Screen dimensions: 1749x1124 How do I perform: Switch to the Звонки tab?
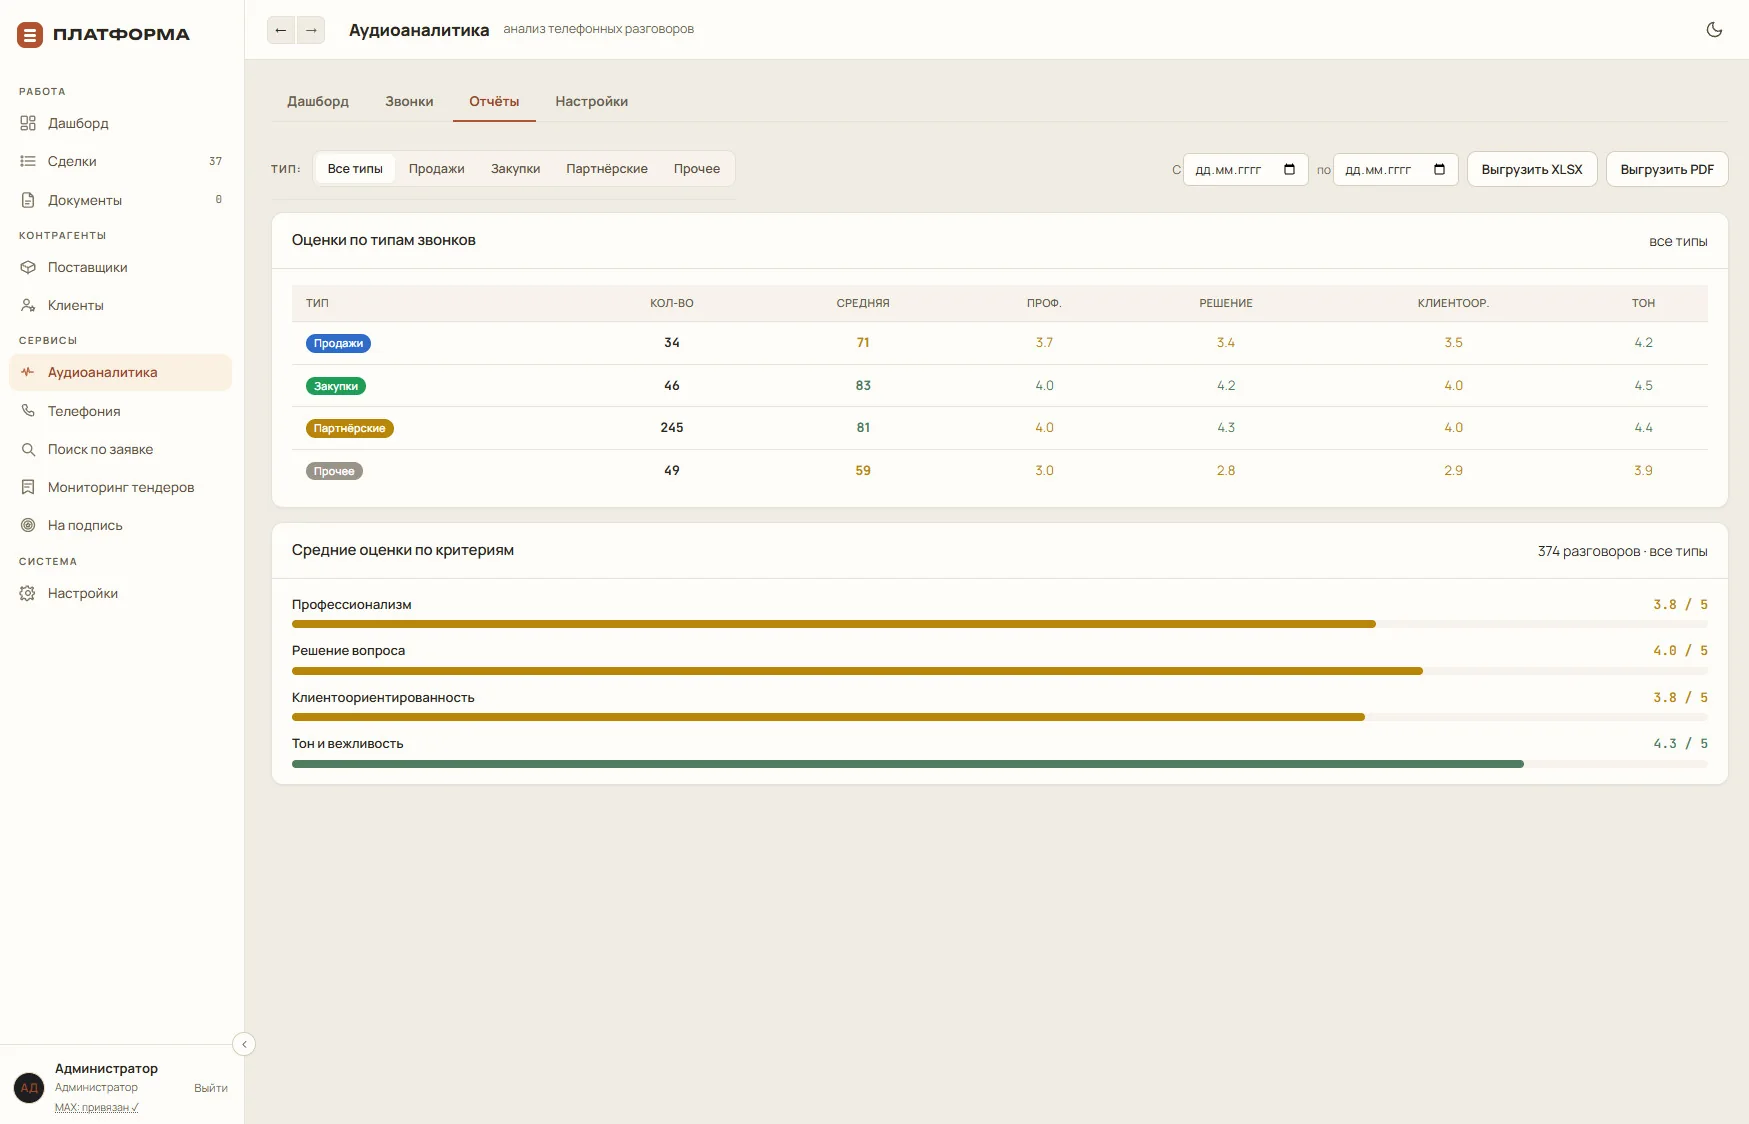(x=409, y=102)
